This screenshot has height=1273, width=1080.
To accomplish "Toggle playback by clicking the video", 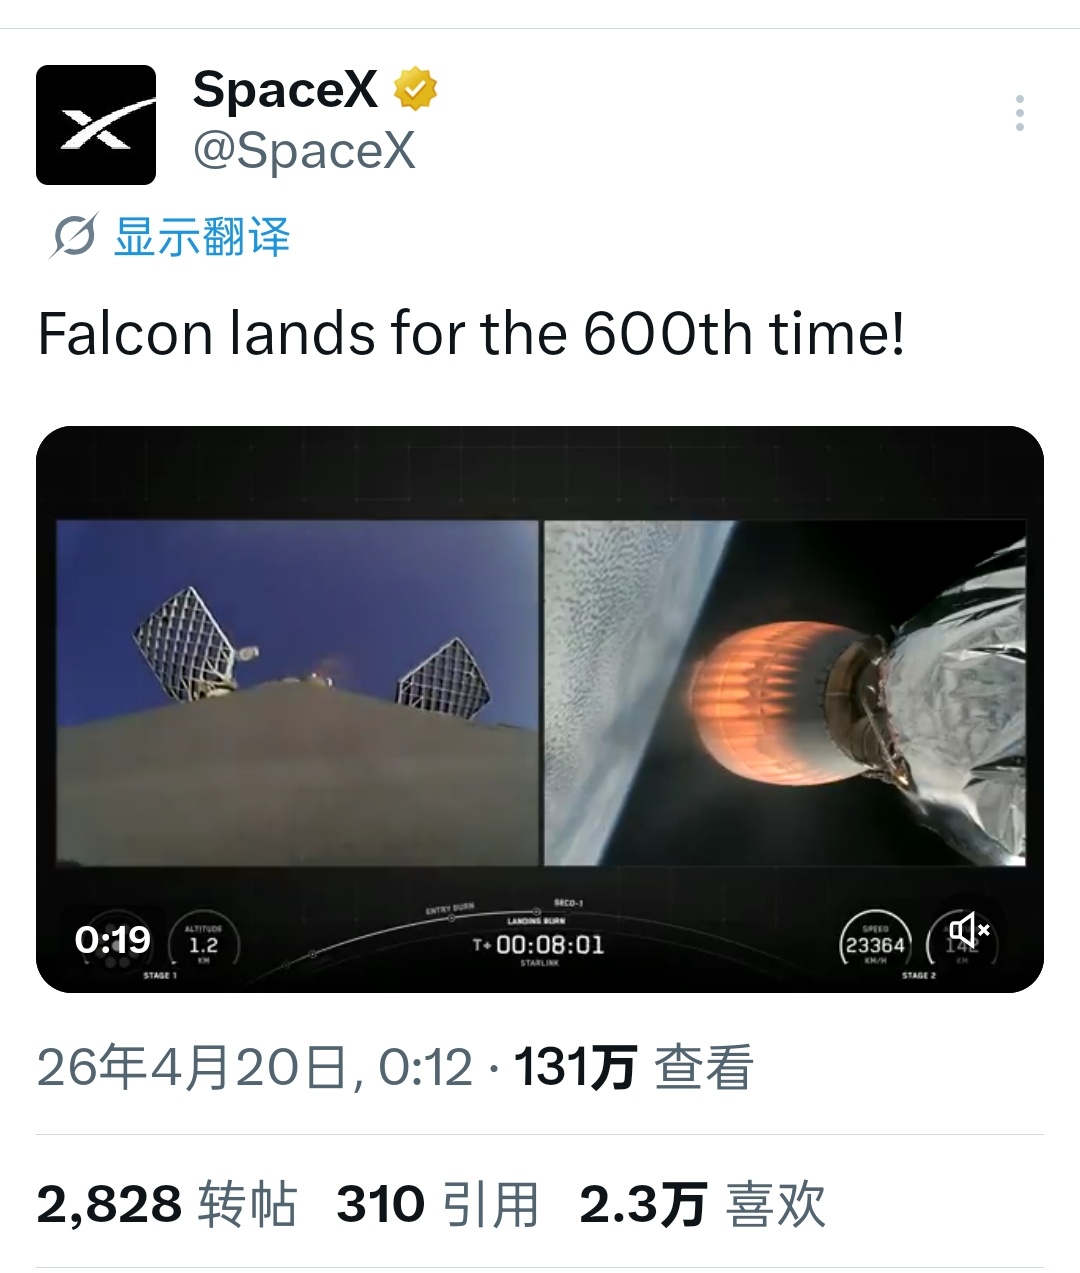I will pos(540,700).
